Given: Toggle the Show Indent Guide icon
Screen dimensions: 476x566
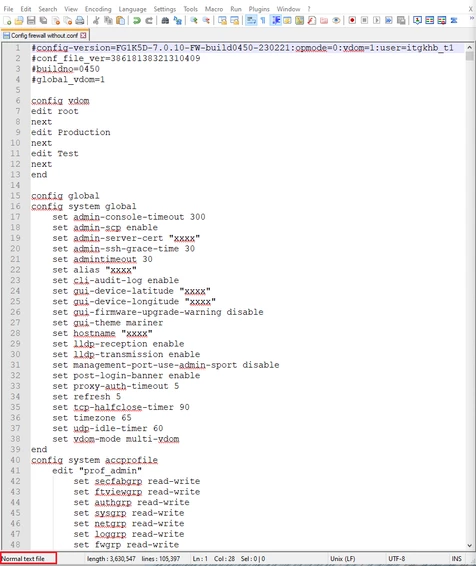Looking at the screenshot, I should pos(276,21).
